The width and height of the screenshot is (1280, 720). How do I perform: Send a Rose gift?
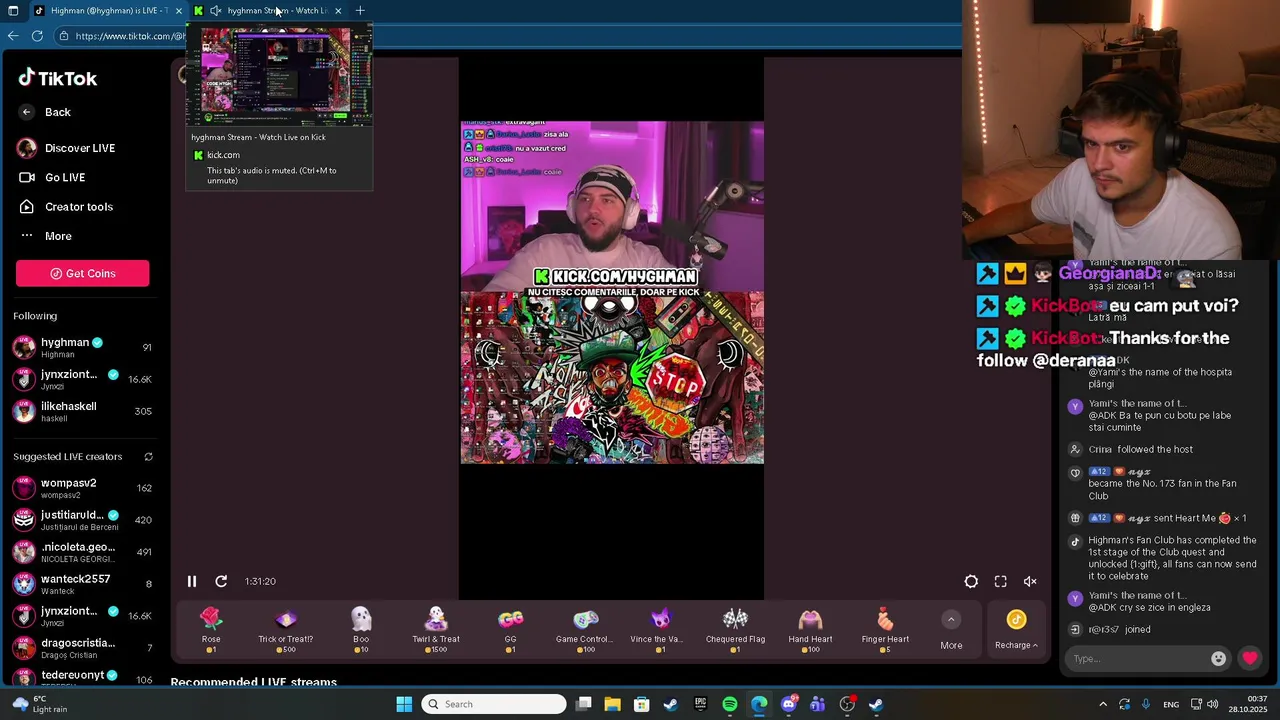pyautogui.click(x=211, y=630)
